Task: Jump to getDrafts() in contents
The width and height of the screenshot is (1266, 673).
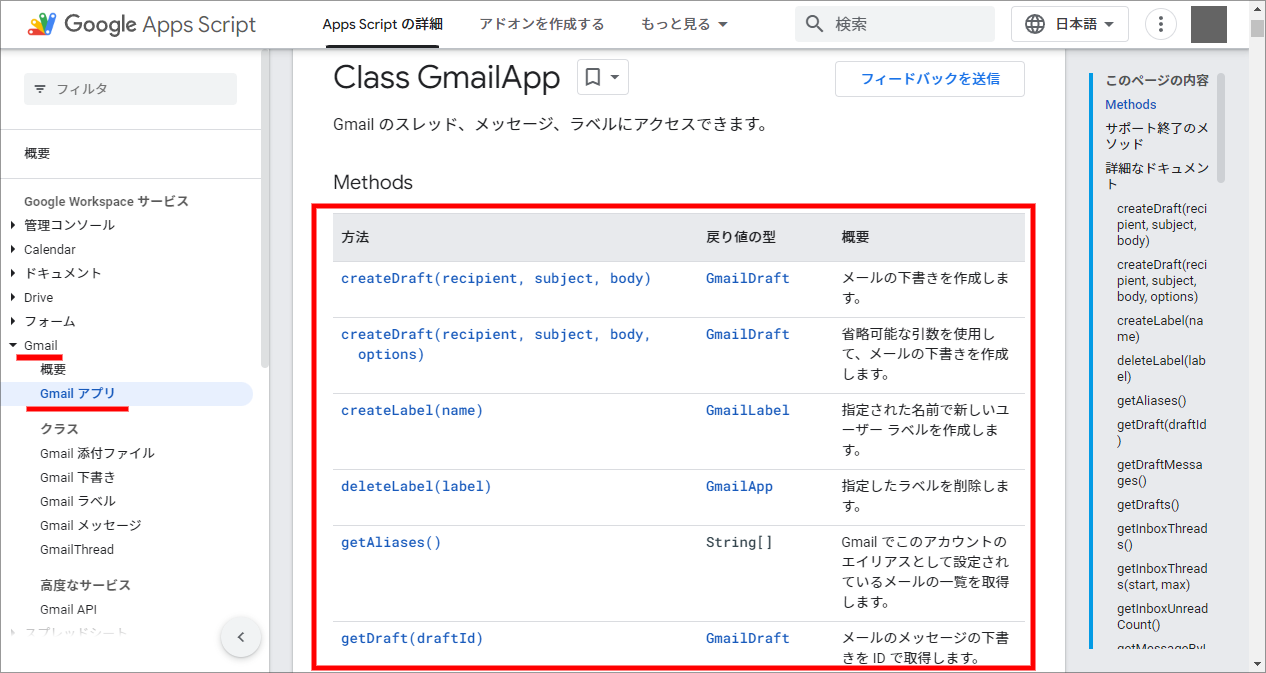Action: [1148, 505]
